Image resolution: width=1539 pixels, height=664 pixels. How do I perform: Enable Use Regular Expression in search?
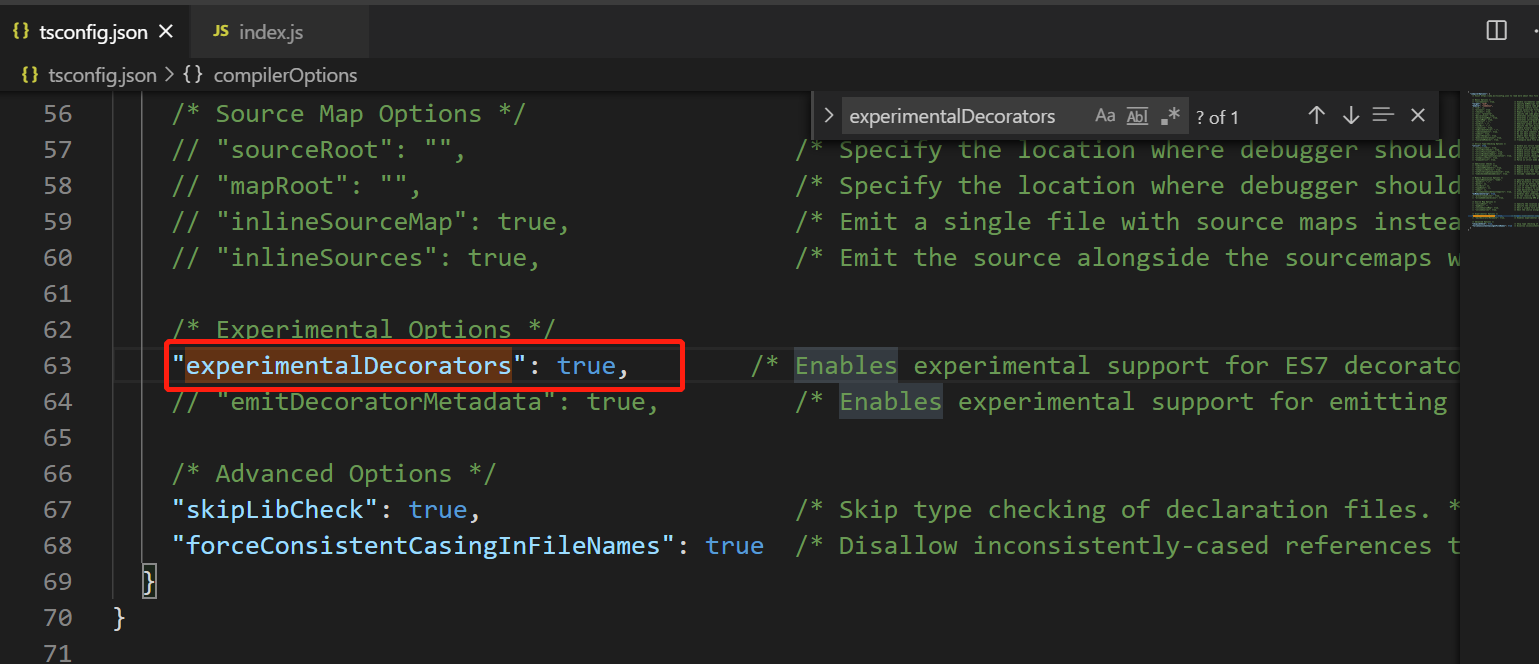1170,115
